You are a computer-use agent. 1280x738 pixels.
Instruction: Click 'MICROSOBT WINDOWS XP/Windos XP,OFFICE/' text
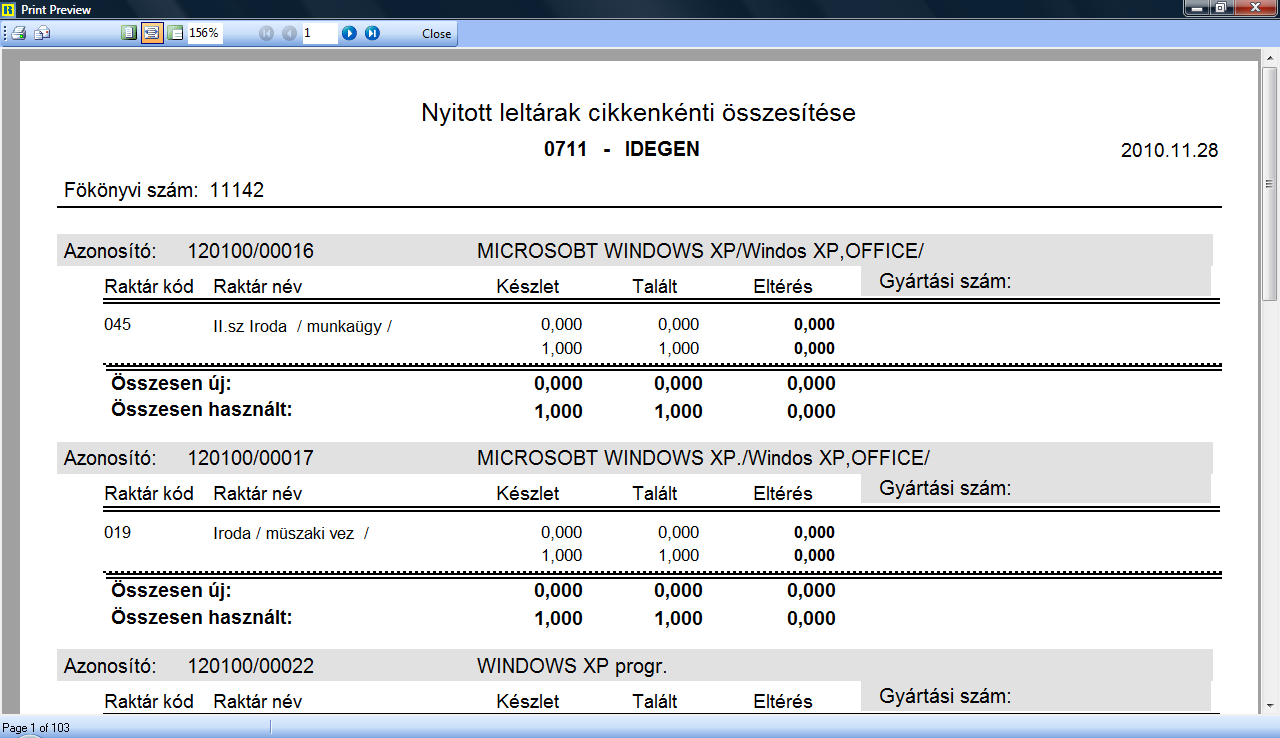tap(700, 251)
